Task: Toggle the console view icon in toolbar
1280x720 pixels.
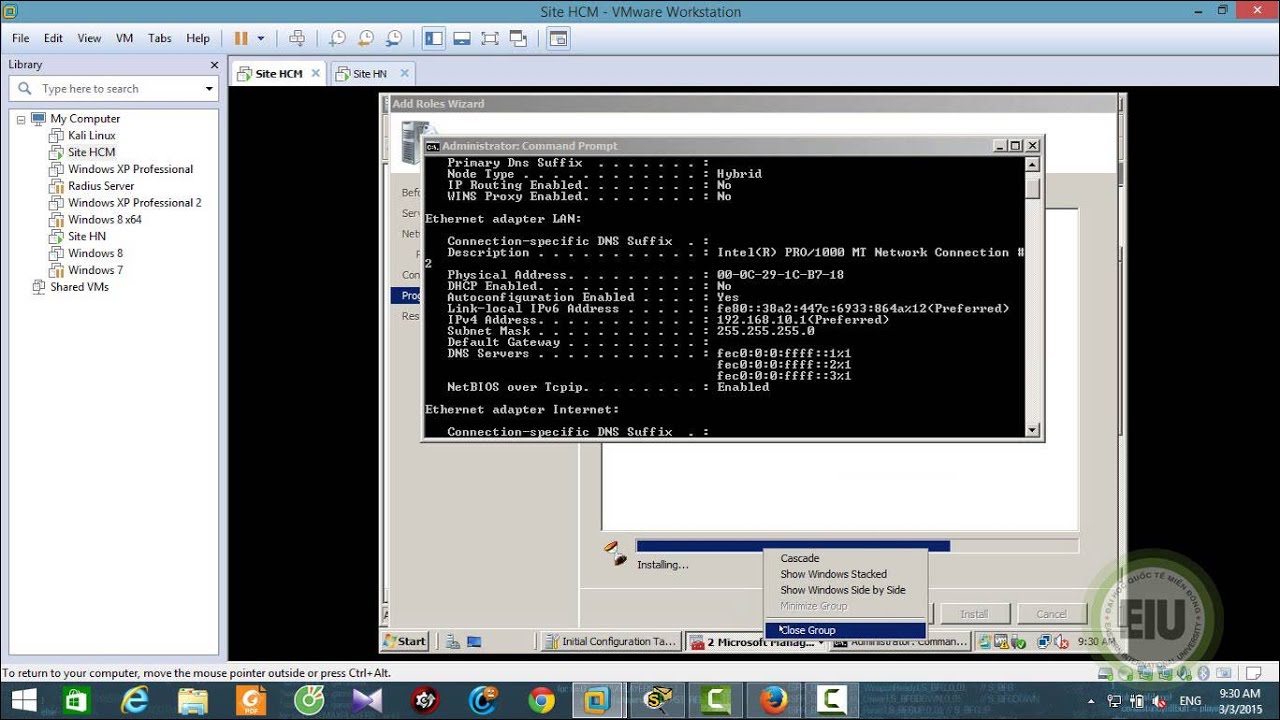Action: click(x=558, y=38)
